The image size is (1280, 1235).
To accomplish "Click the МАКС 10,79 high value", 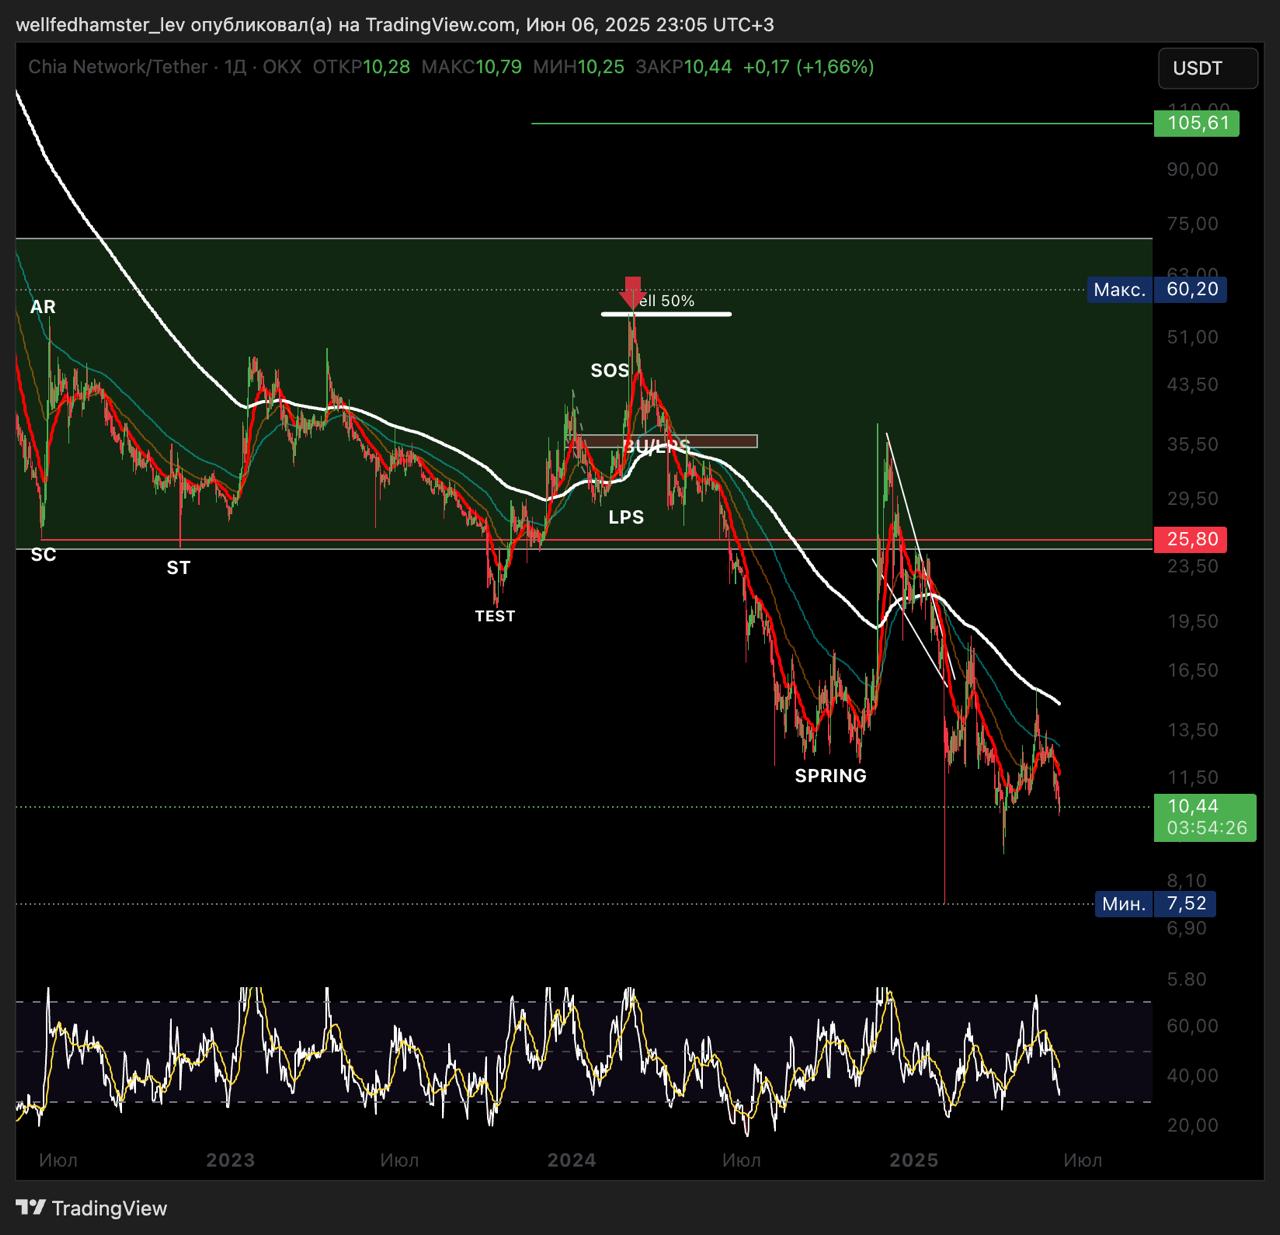I will [471, 67].
